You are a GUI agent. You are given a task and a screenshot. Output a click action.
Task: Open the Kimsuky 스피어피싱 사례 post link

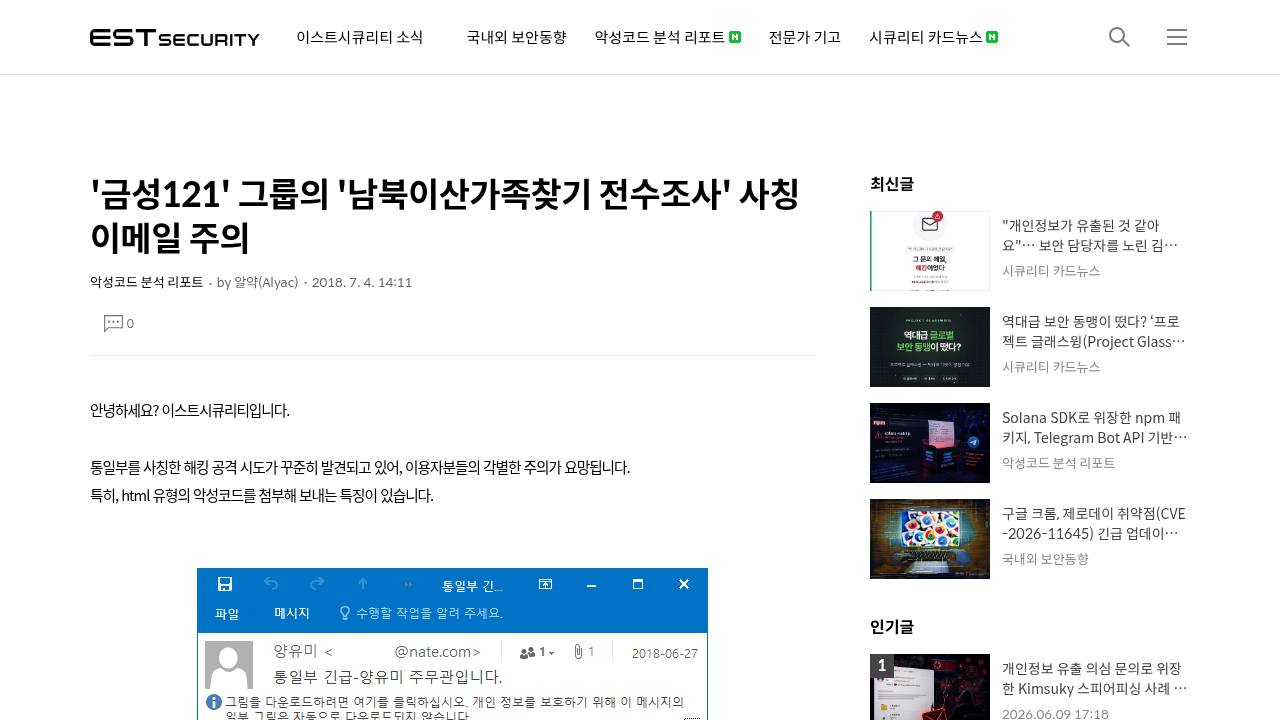tap(1094, 678)
